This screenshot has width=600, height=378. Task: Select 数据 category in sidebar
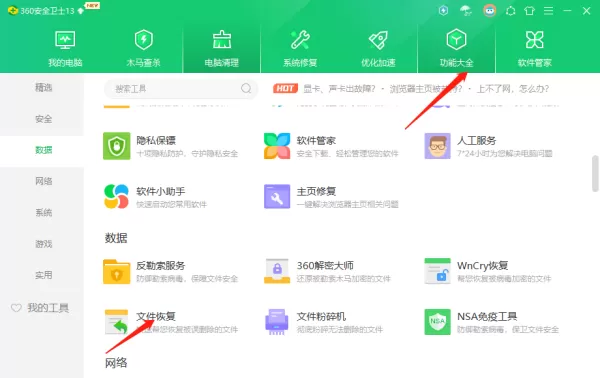[43, 150]
